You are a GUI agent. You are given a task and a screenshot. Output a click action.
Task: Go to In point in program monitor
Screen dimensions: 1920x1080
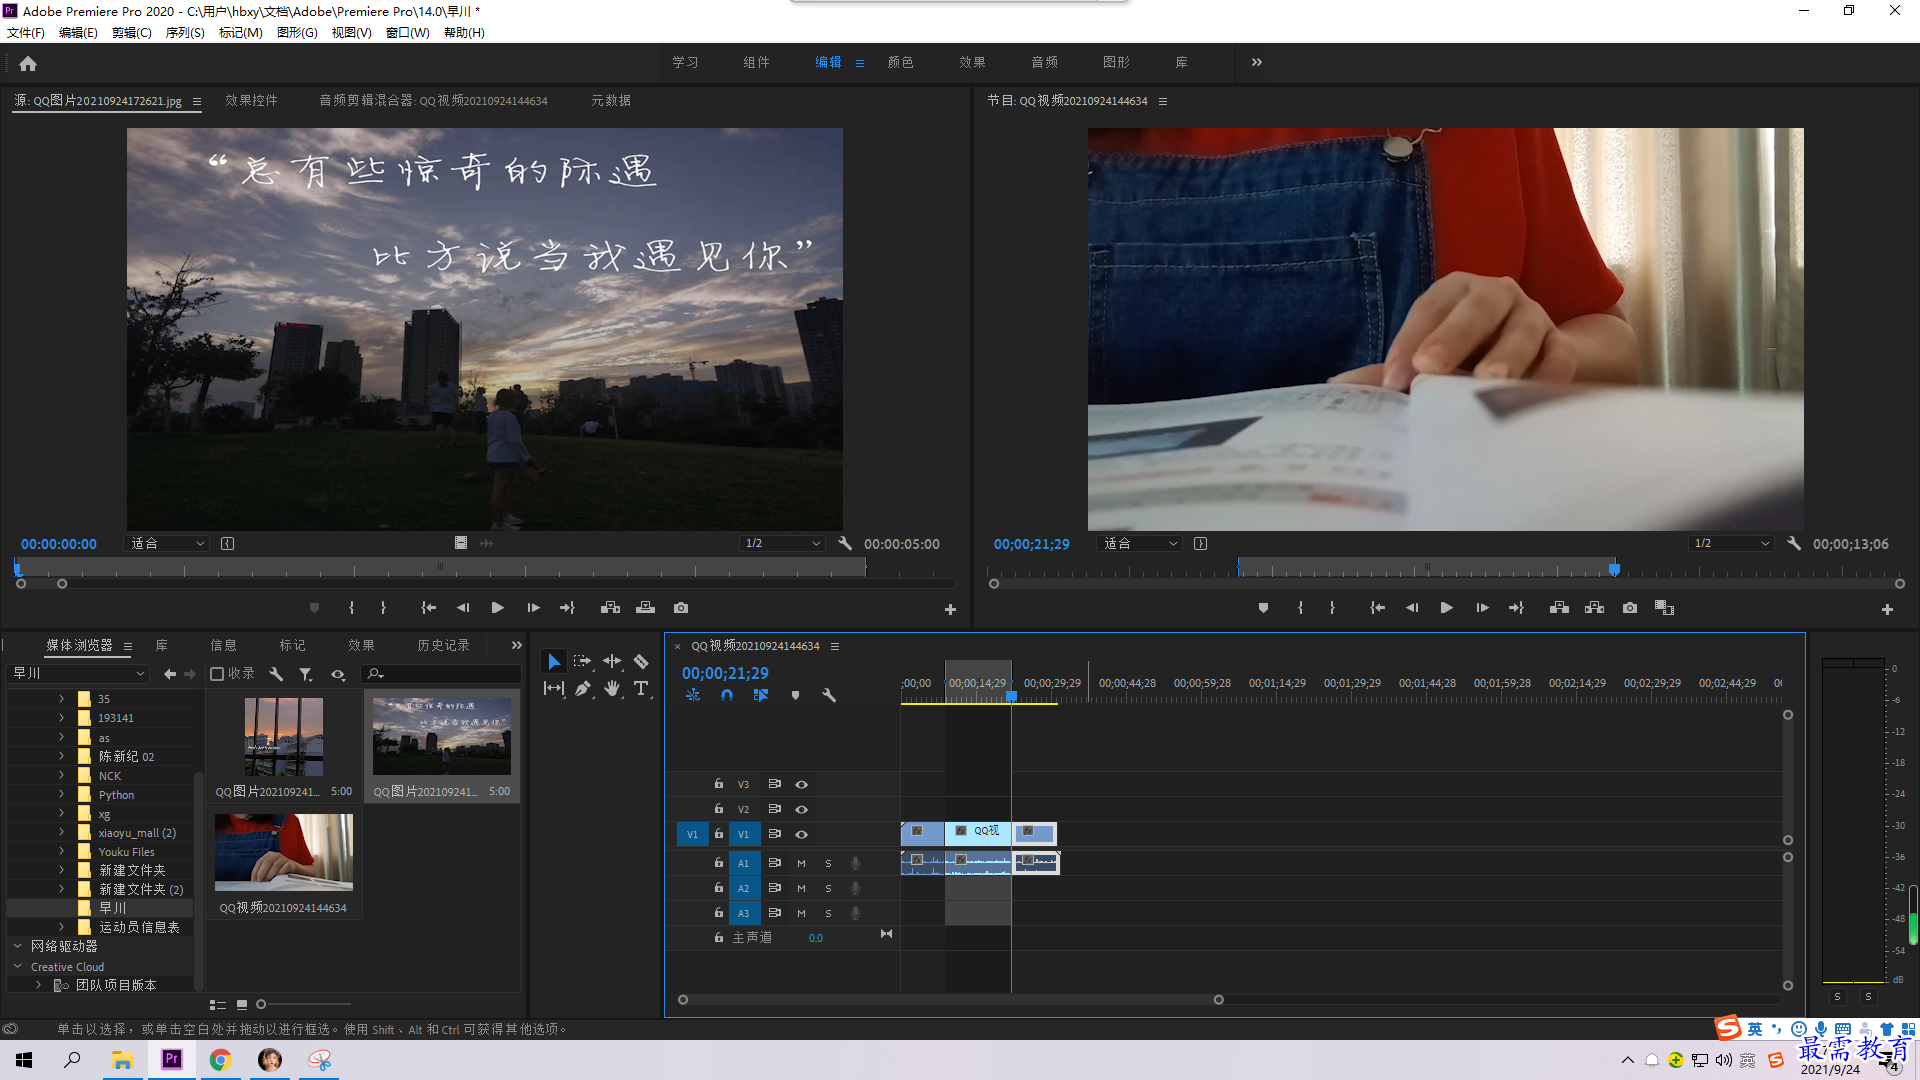pos(1377,608)
